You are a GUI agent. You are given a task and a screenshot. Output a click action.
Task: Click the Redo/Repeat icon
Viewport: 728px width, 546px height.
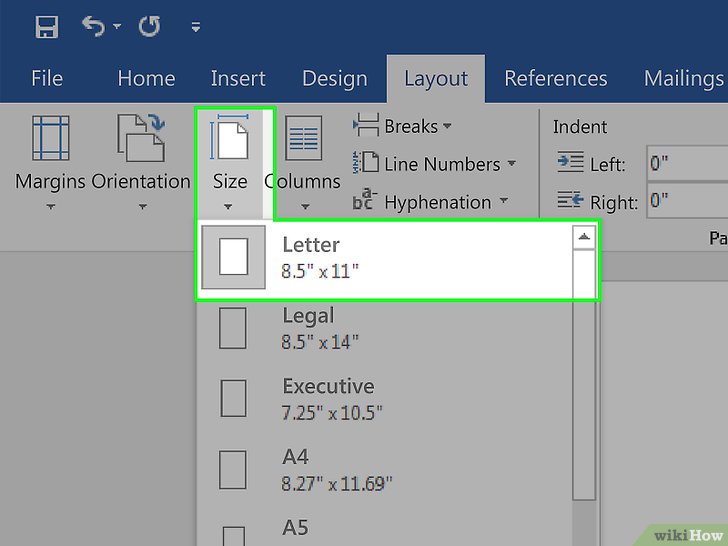(x=150, y=26)
